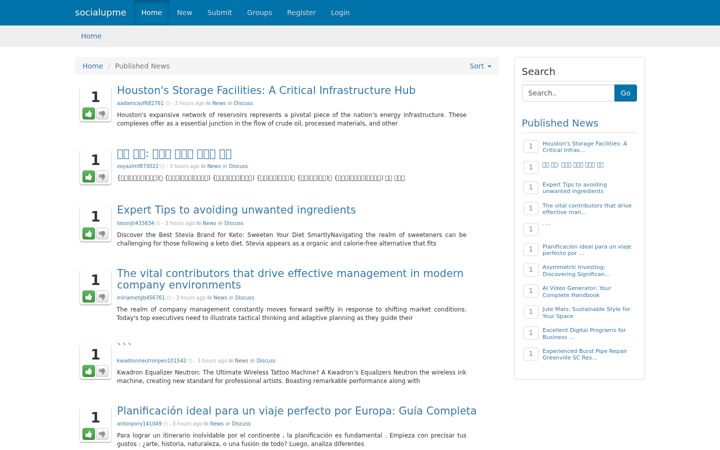Screen dimensions: 720x450
Task: Downvote the Houston's Storage Facilities post
Action: [102, 113]
